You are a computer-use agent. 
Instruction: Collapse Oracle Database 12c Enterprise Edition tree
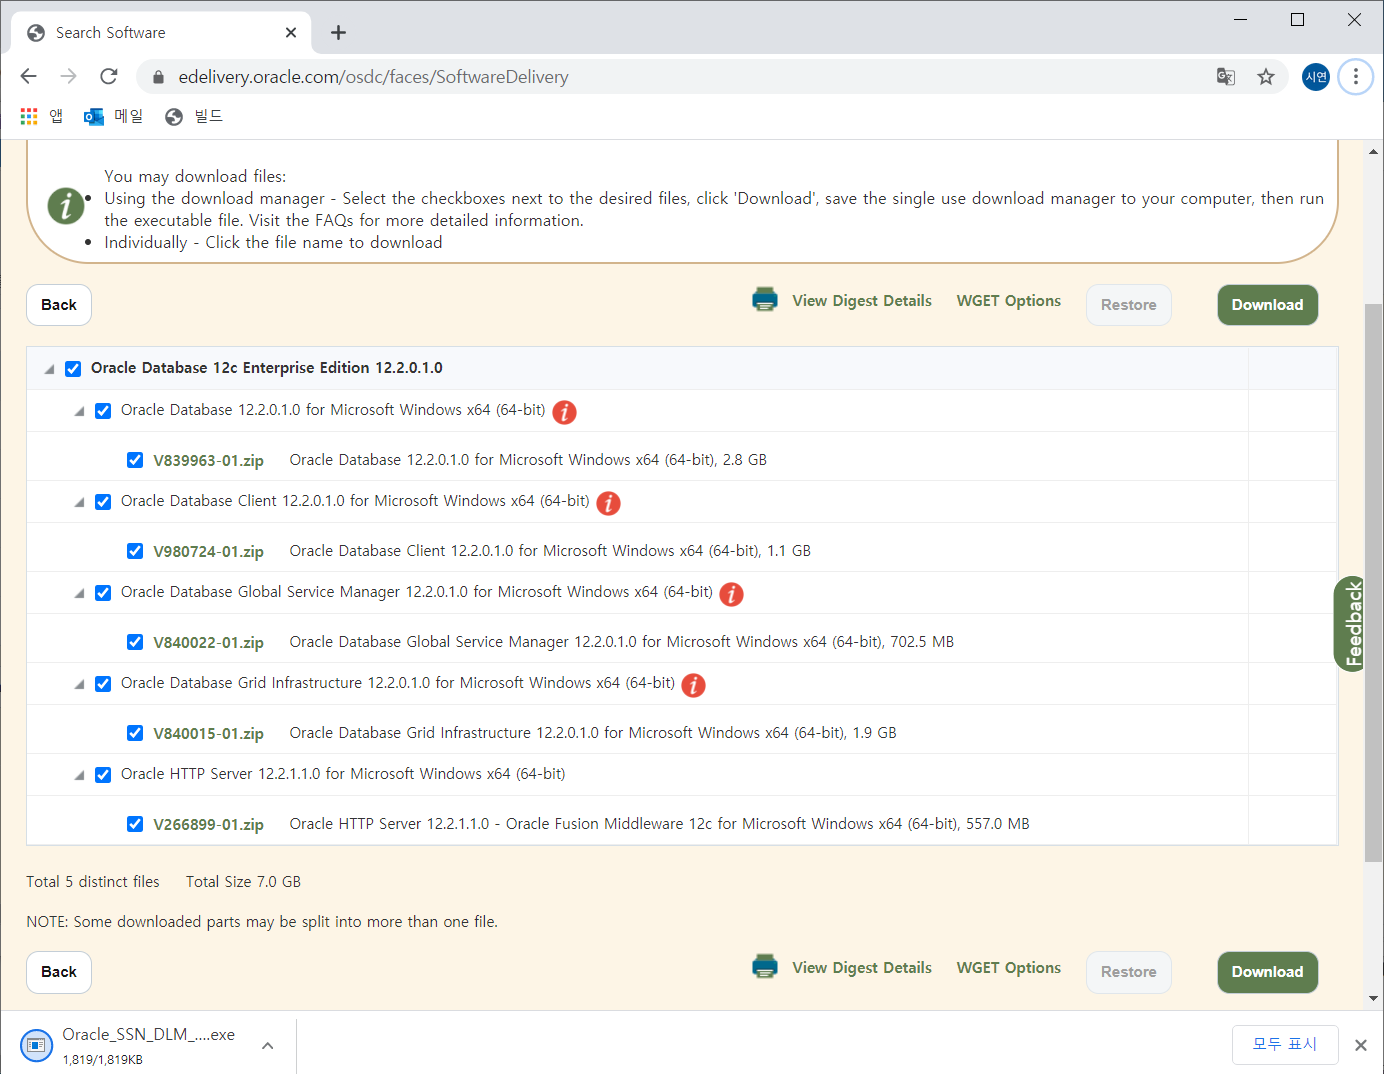49,370
